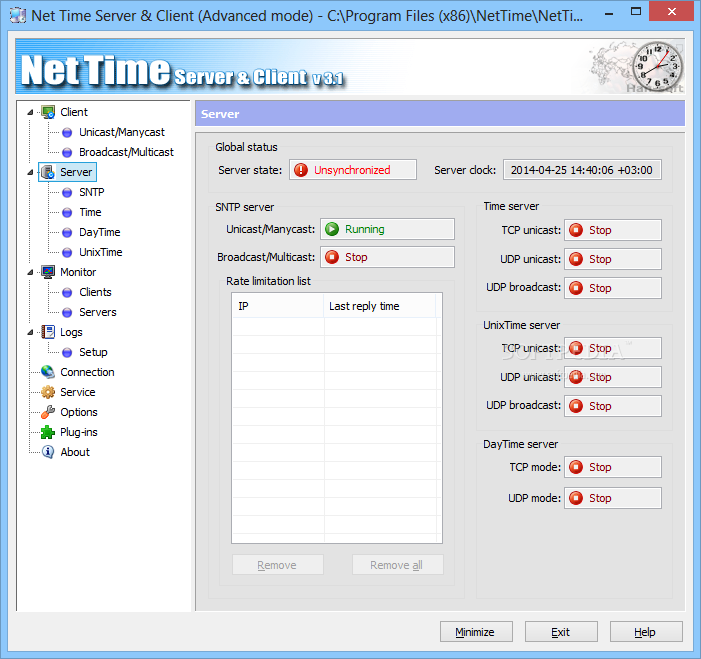Click the red Unsynchronized warning icon

coord(301,170)
